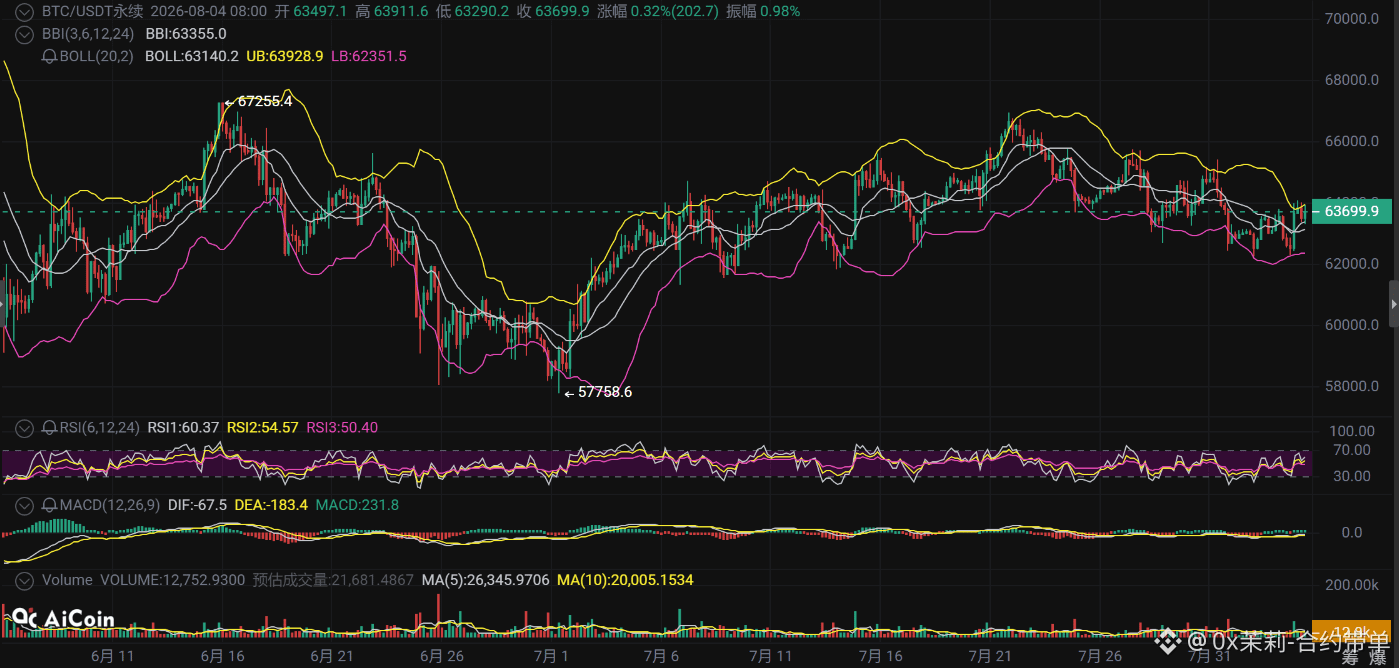Image resolution: width=1399 pixels, height=668 pixels.
Task: Collapse the MACD(12,26,9) panel chevron
Action: [x=25, y=505]
